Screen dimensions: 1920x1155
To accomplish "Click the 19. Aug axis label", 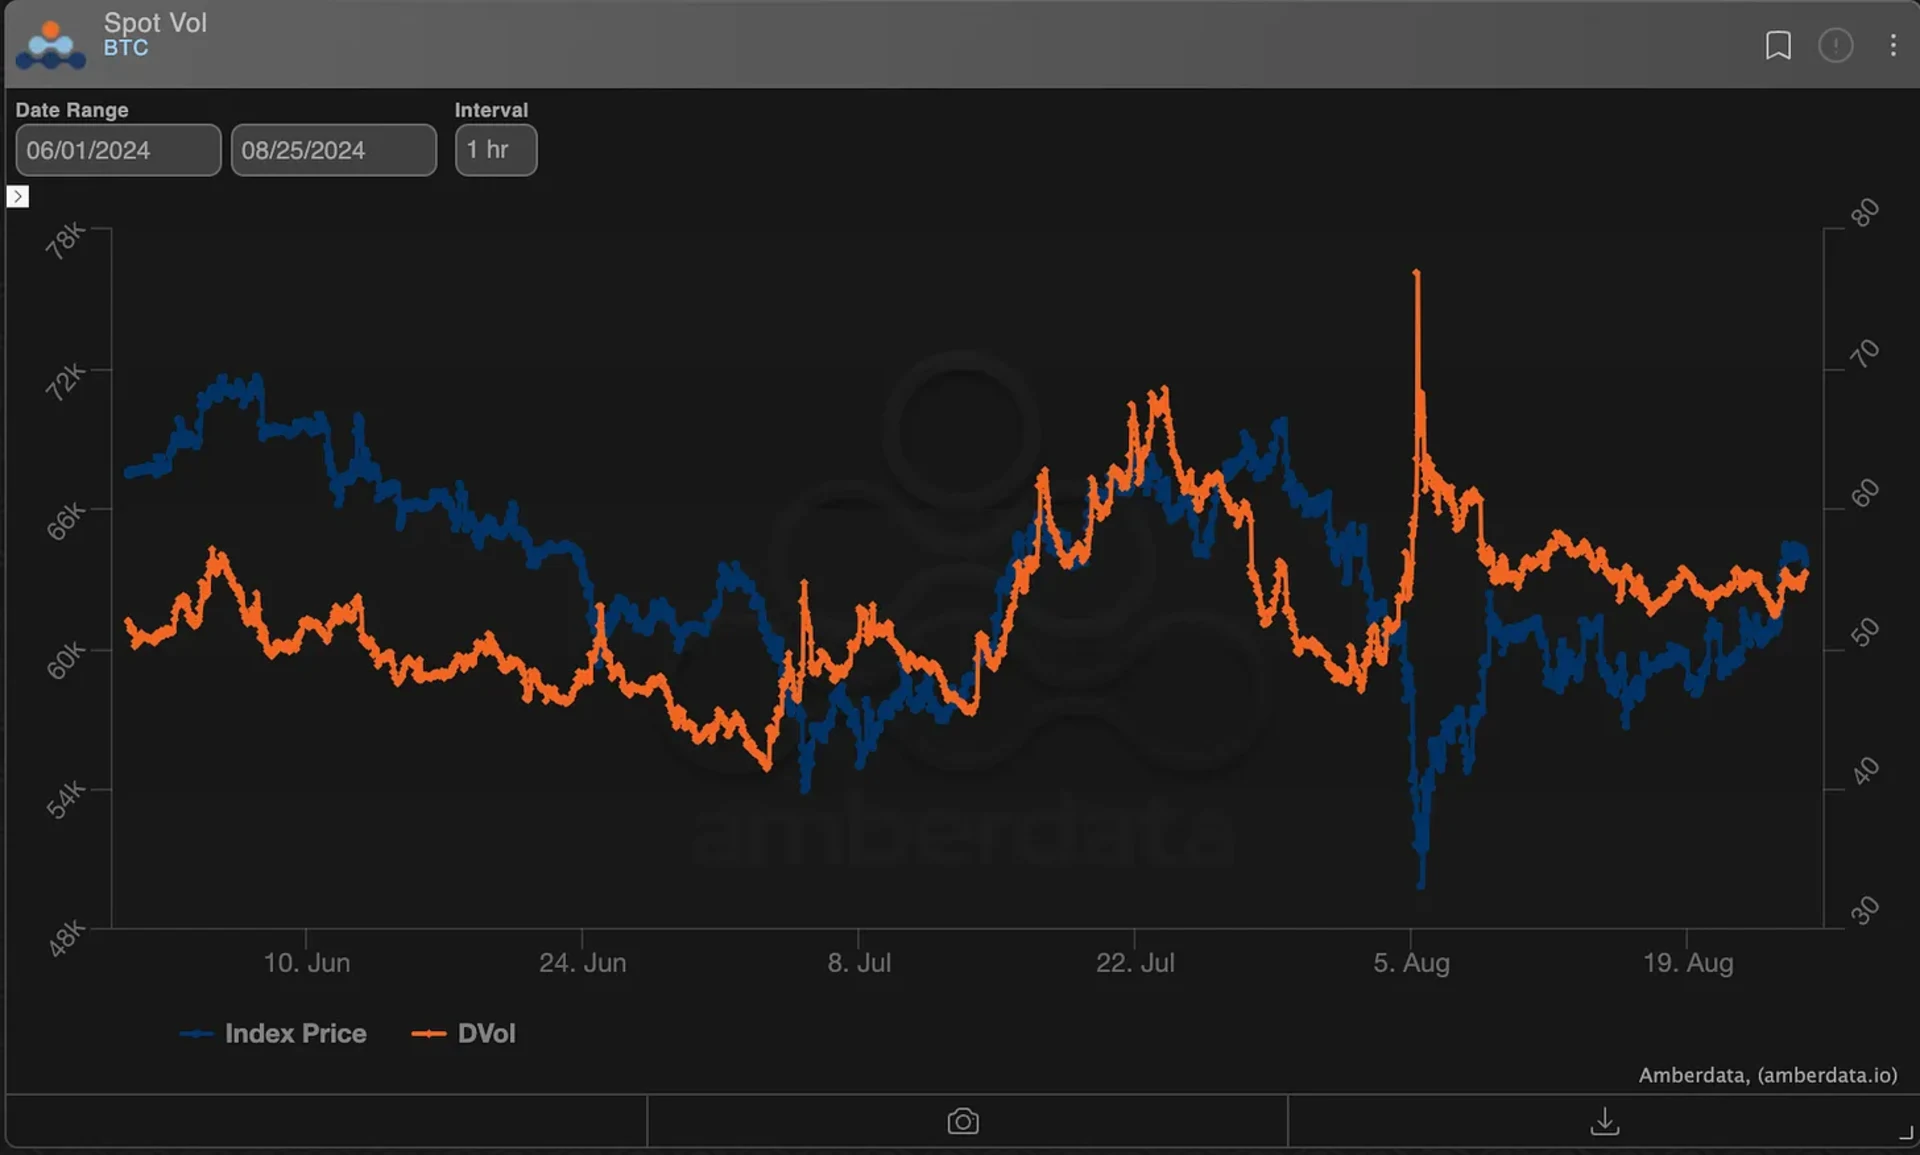I will click(1688, 963).
